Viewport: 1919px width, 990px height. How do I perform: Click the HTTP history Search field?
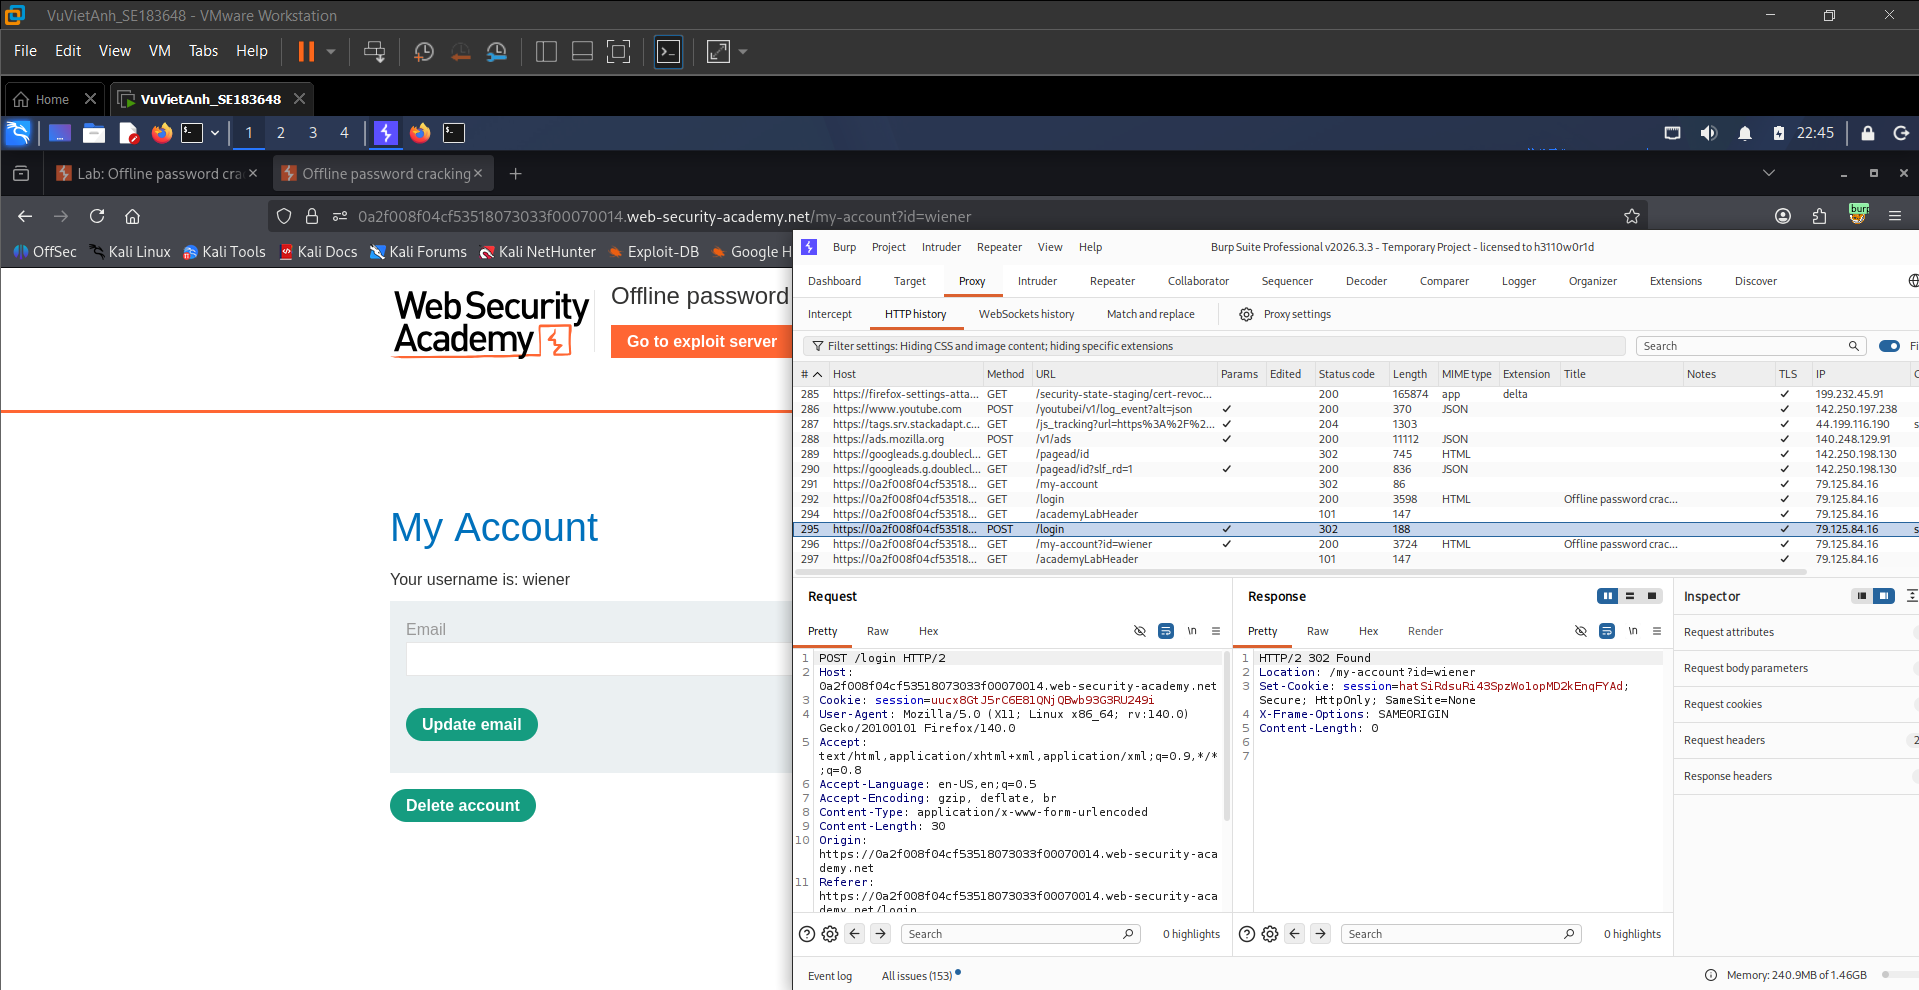point(1751,346)
